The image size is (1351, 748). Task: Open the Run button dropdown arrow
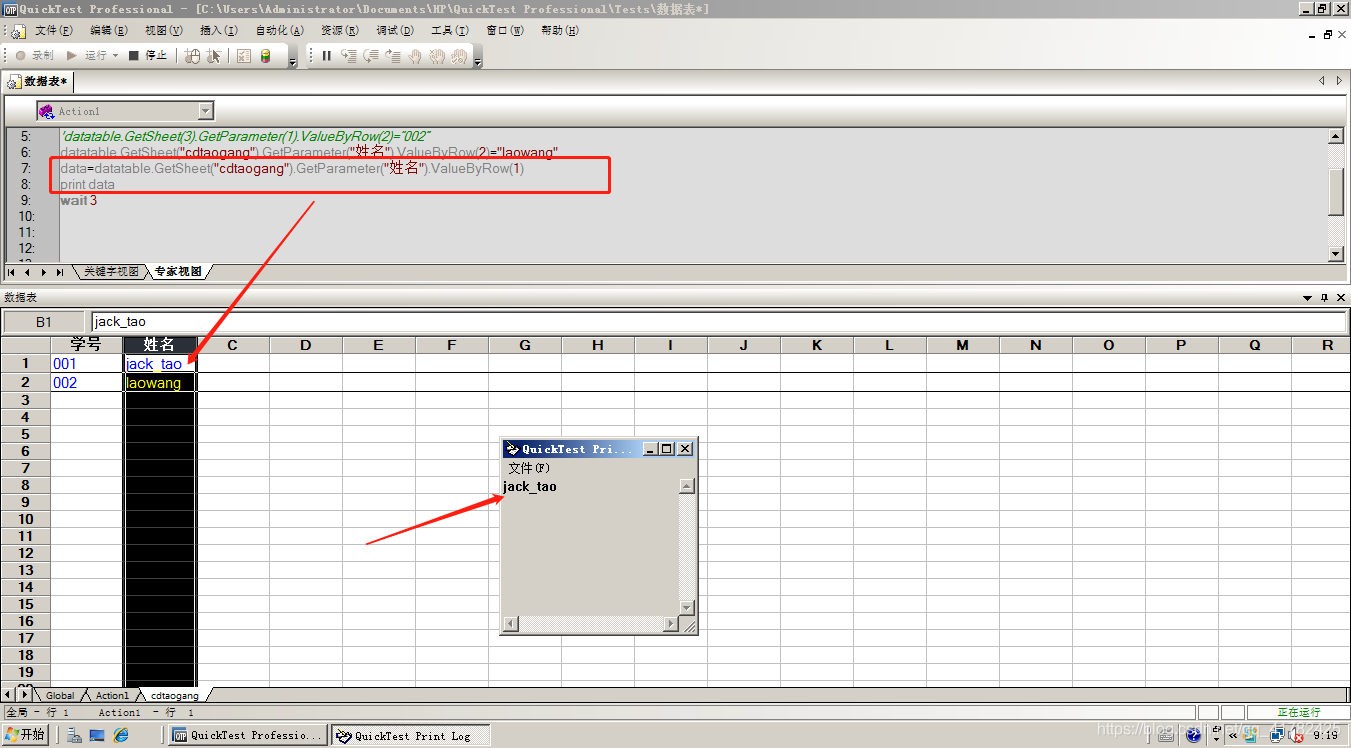pos(115,56)
